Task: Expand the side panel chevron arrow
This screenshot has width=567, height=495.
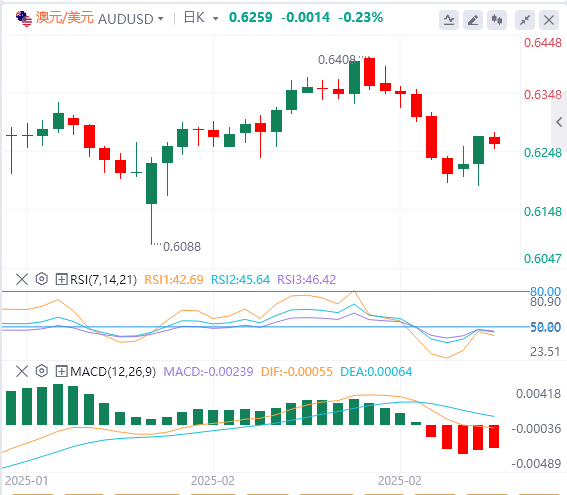Action: 559,122
